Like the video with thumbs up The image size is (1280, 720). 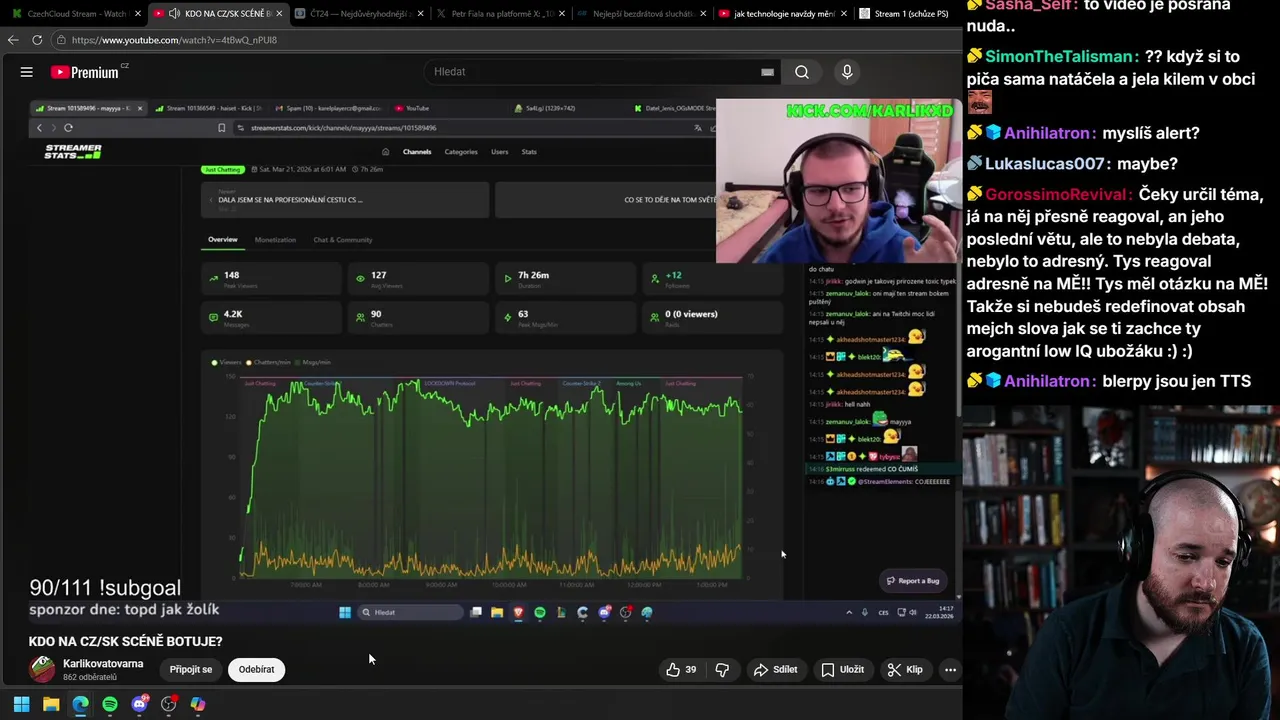tap(681, 670)
